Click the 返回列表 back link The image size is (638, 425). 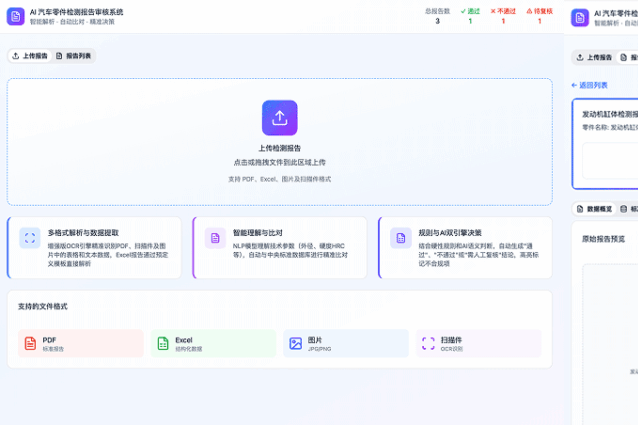click(589, 85)
